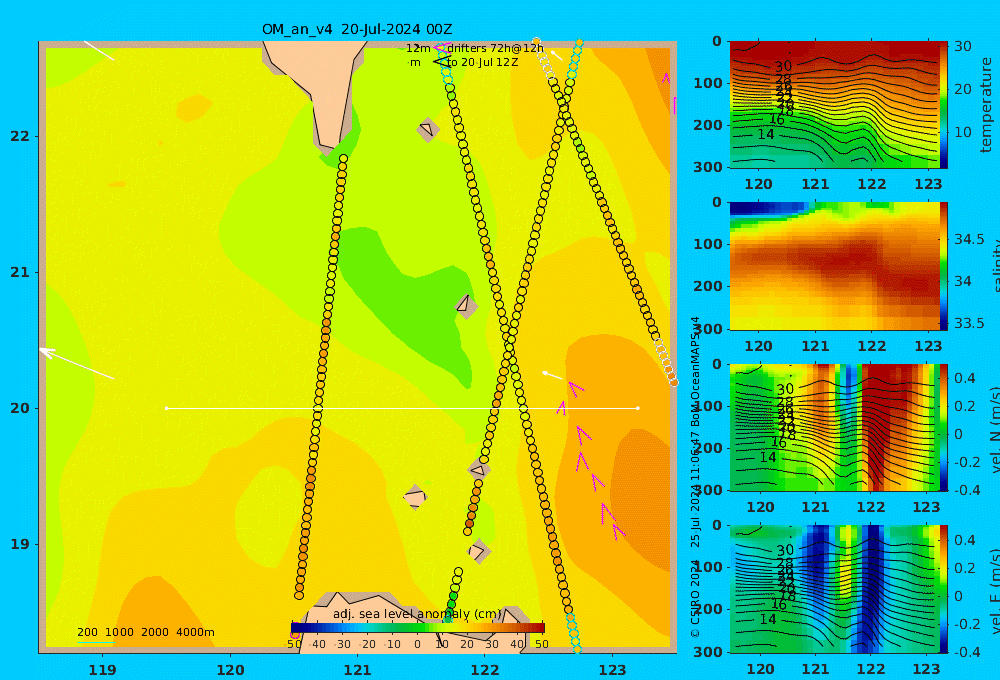
Task: Click 'adj. sea level anomaly (cm)' label
Action: coord(417,614)
